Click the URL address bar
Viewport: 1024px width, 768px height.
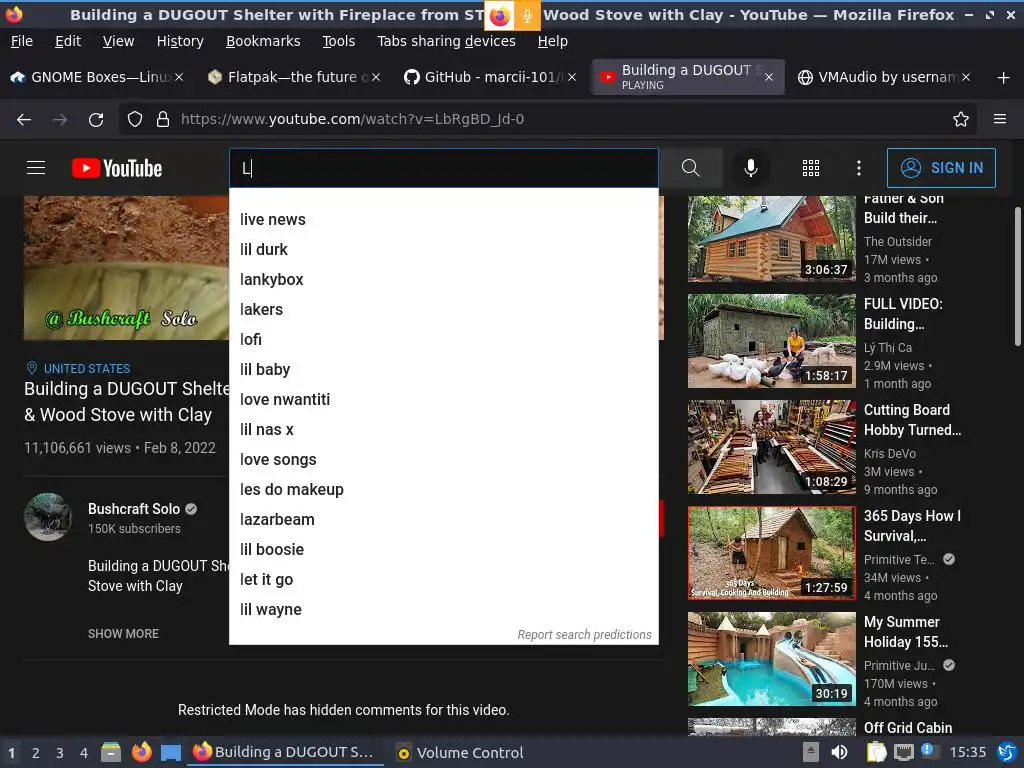pyautogui.click(x=549, y=119)
